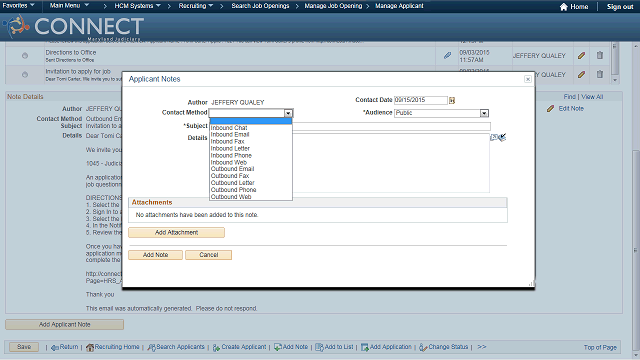Select the Invitation to apply radio button
The width and height of the screenshot is (640, 360).
[x=25, y=75]
